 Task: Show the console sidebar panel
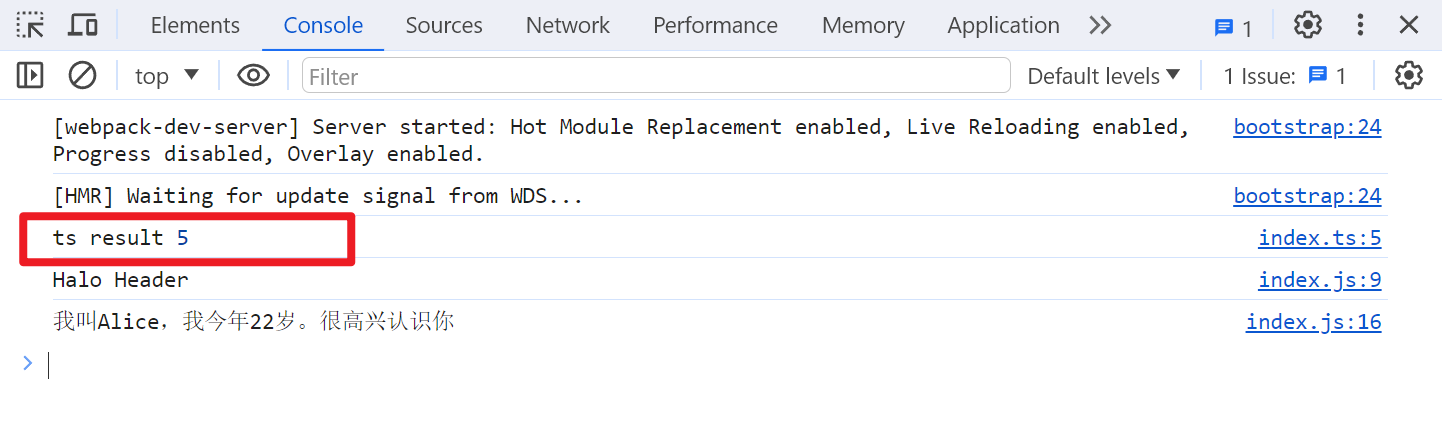click(x=30, y=75)
